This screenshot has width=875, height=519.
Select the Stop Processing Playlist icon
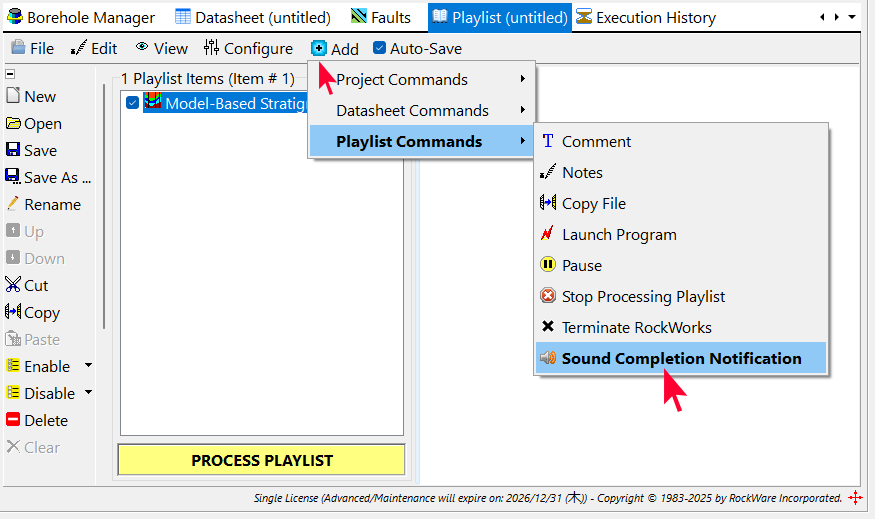(x=548, y=296)
